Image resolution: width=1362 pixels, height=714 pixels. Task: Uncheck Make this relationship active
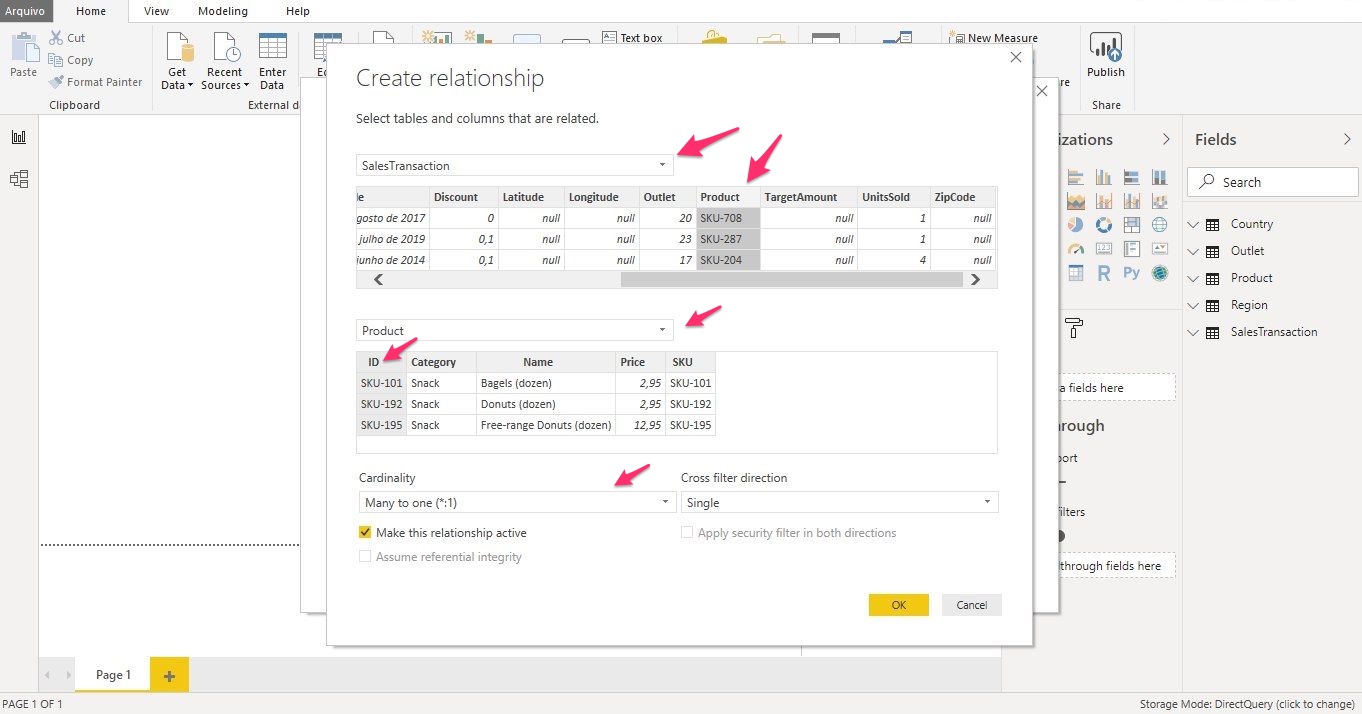click(365, 533)
